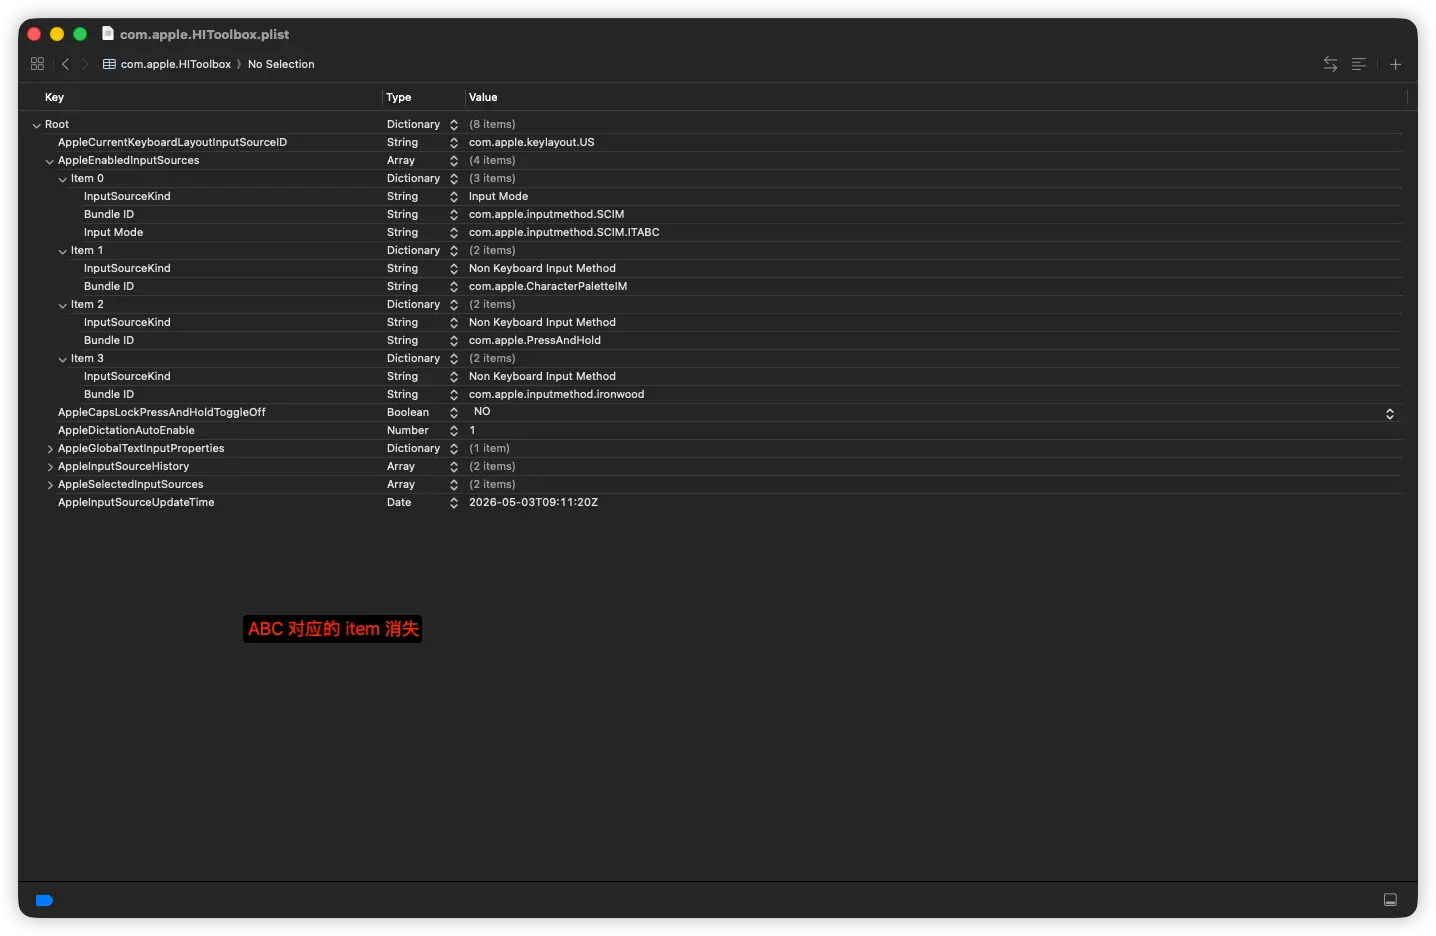The width and height of the screenshot is (1436, 936).
Task: Click the Date type cell
Action: pos(399,502)
